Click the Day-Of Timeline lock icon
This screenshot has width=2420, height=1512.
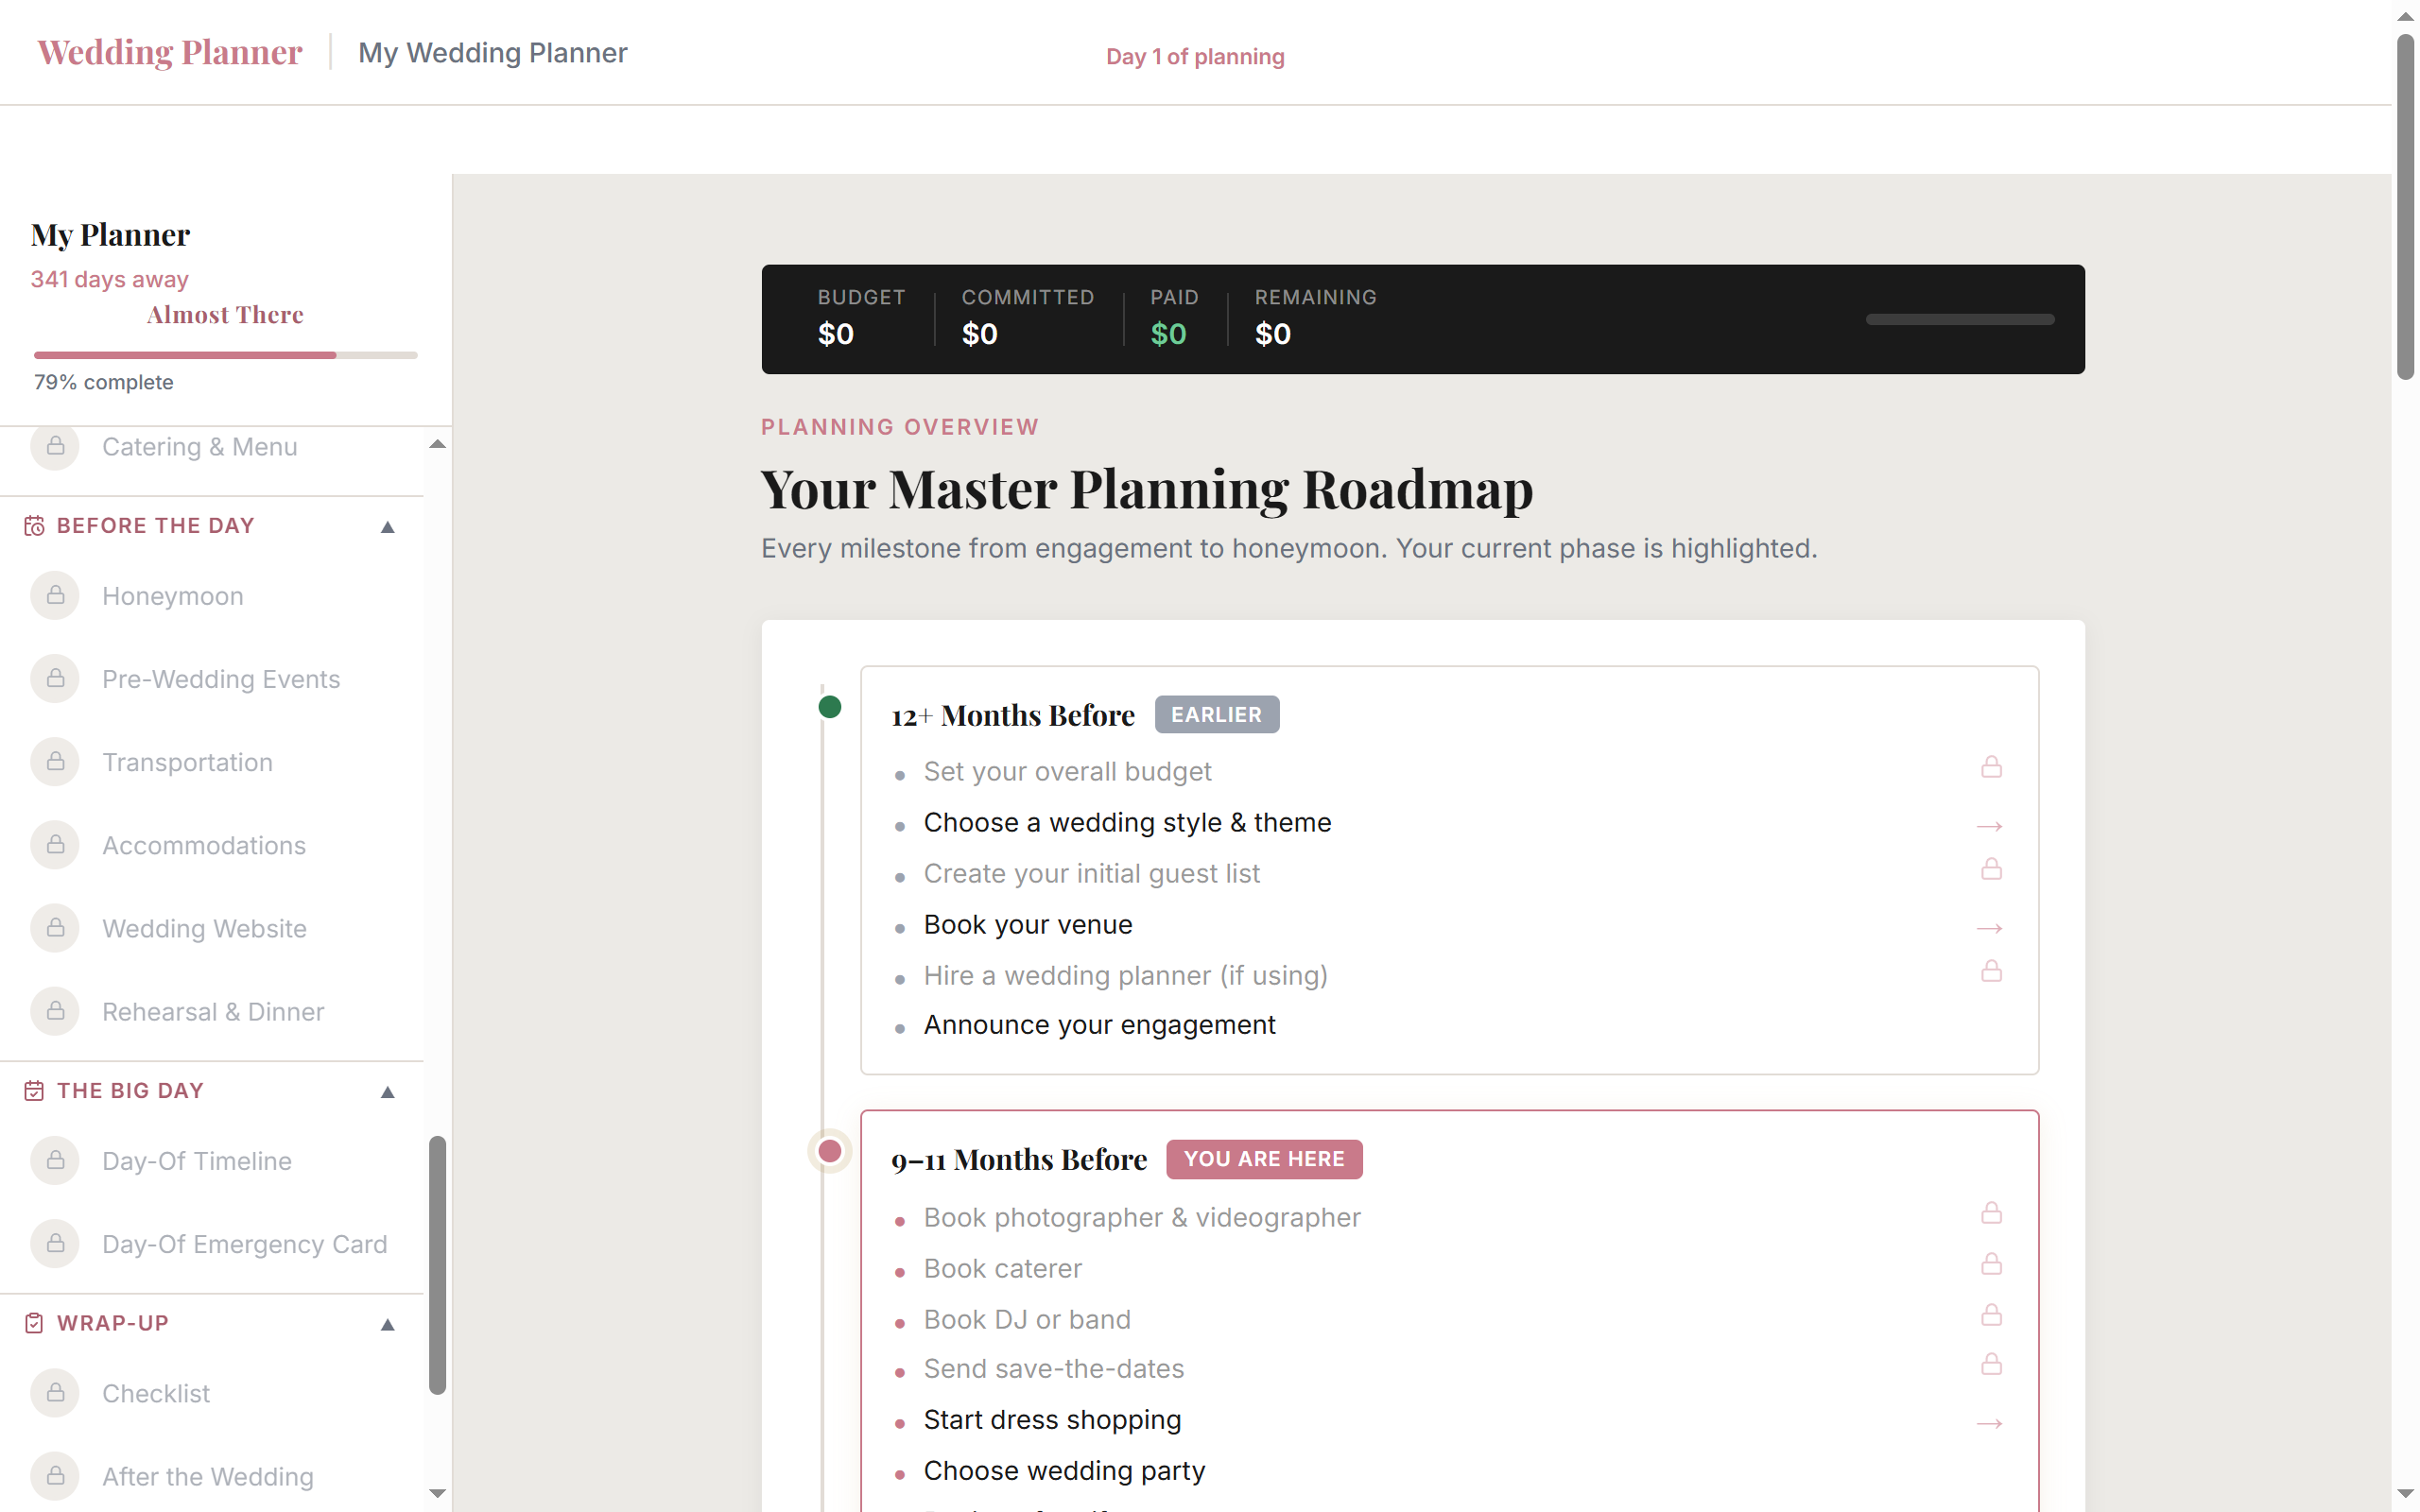55,1160
